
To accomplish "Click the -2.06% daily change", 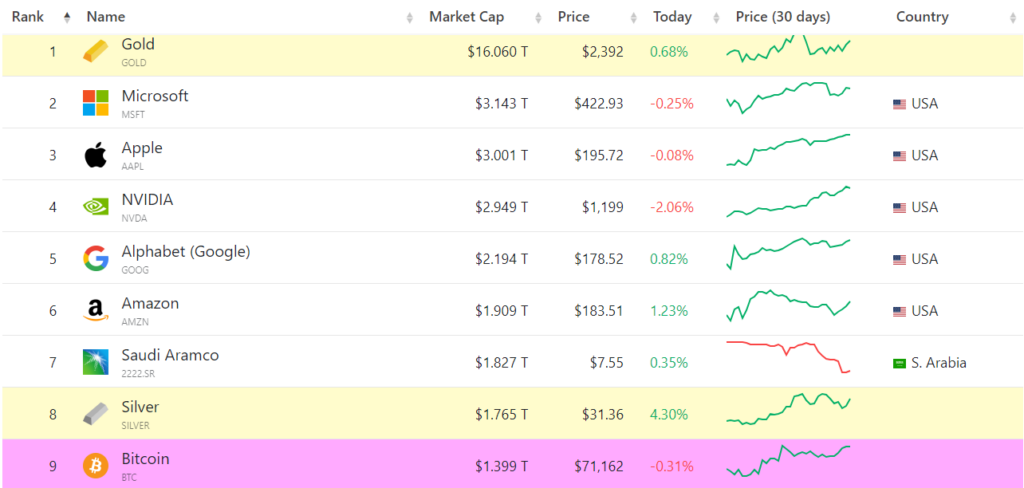I will [x=671, y=208].
